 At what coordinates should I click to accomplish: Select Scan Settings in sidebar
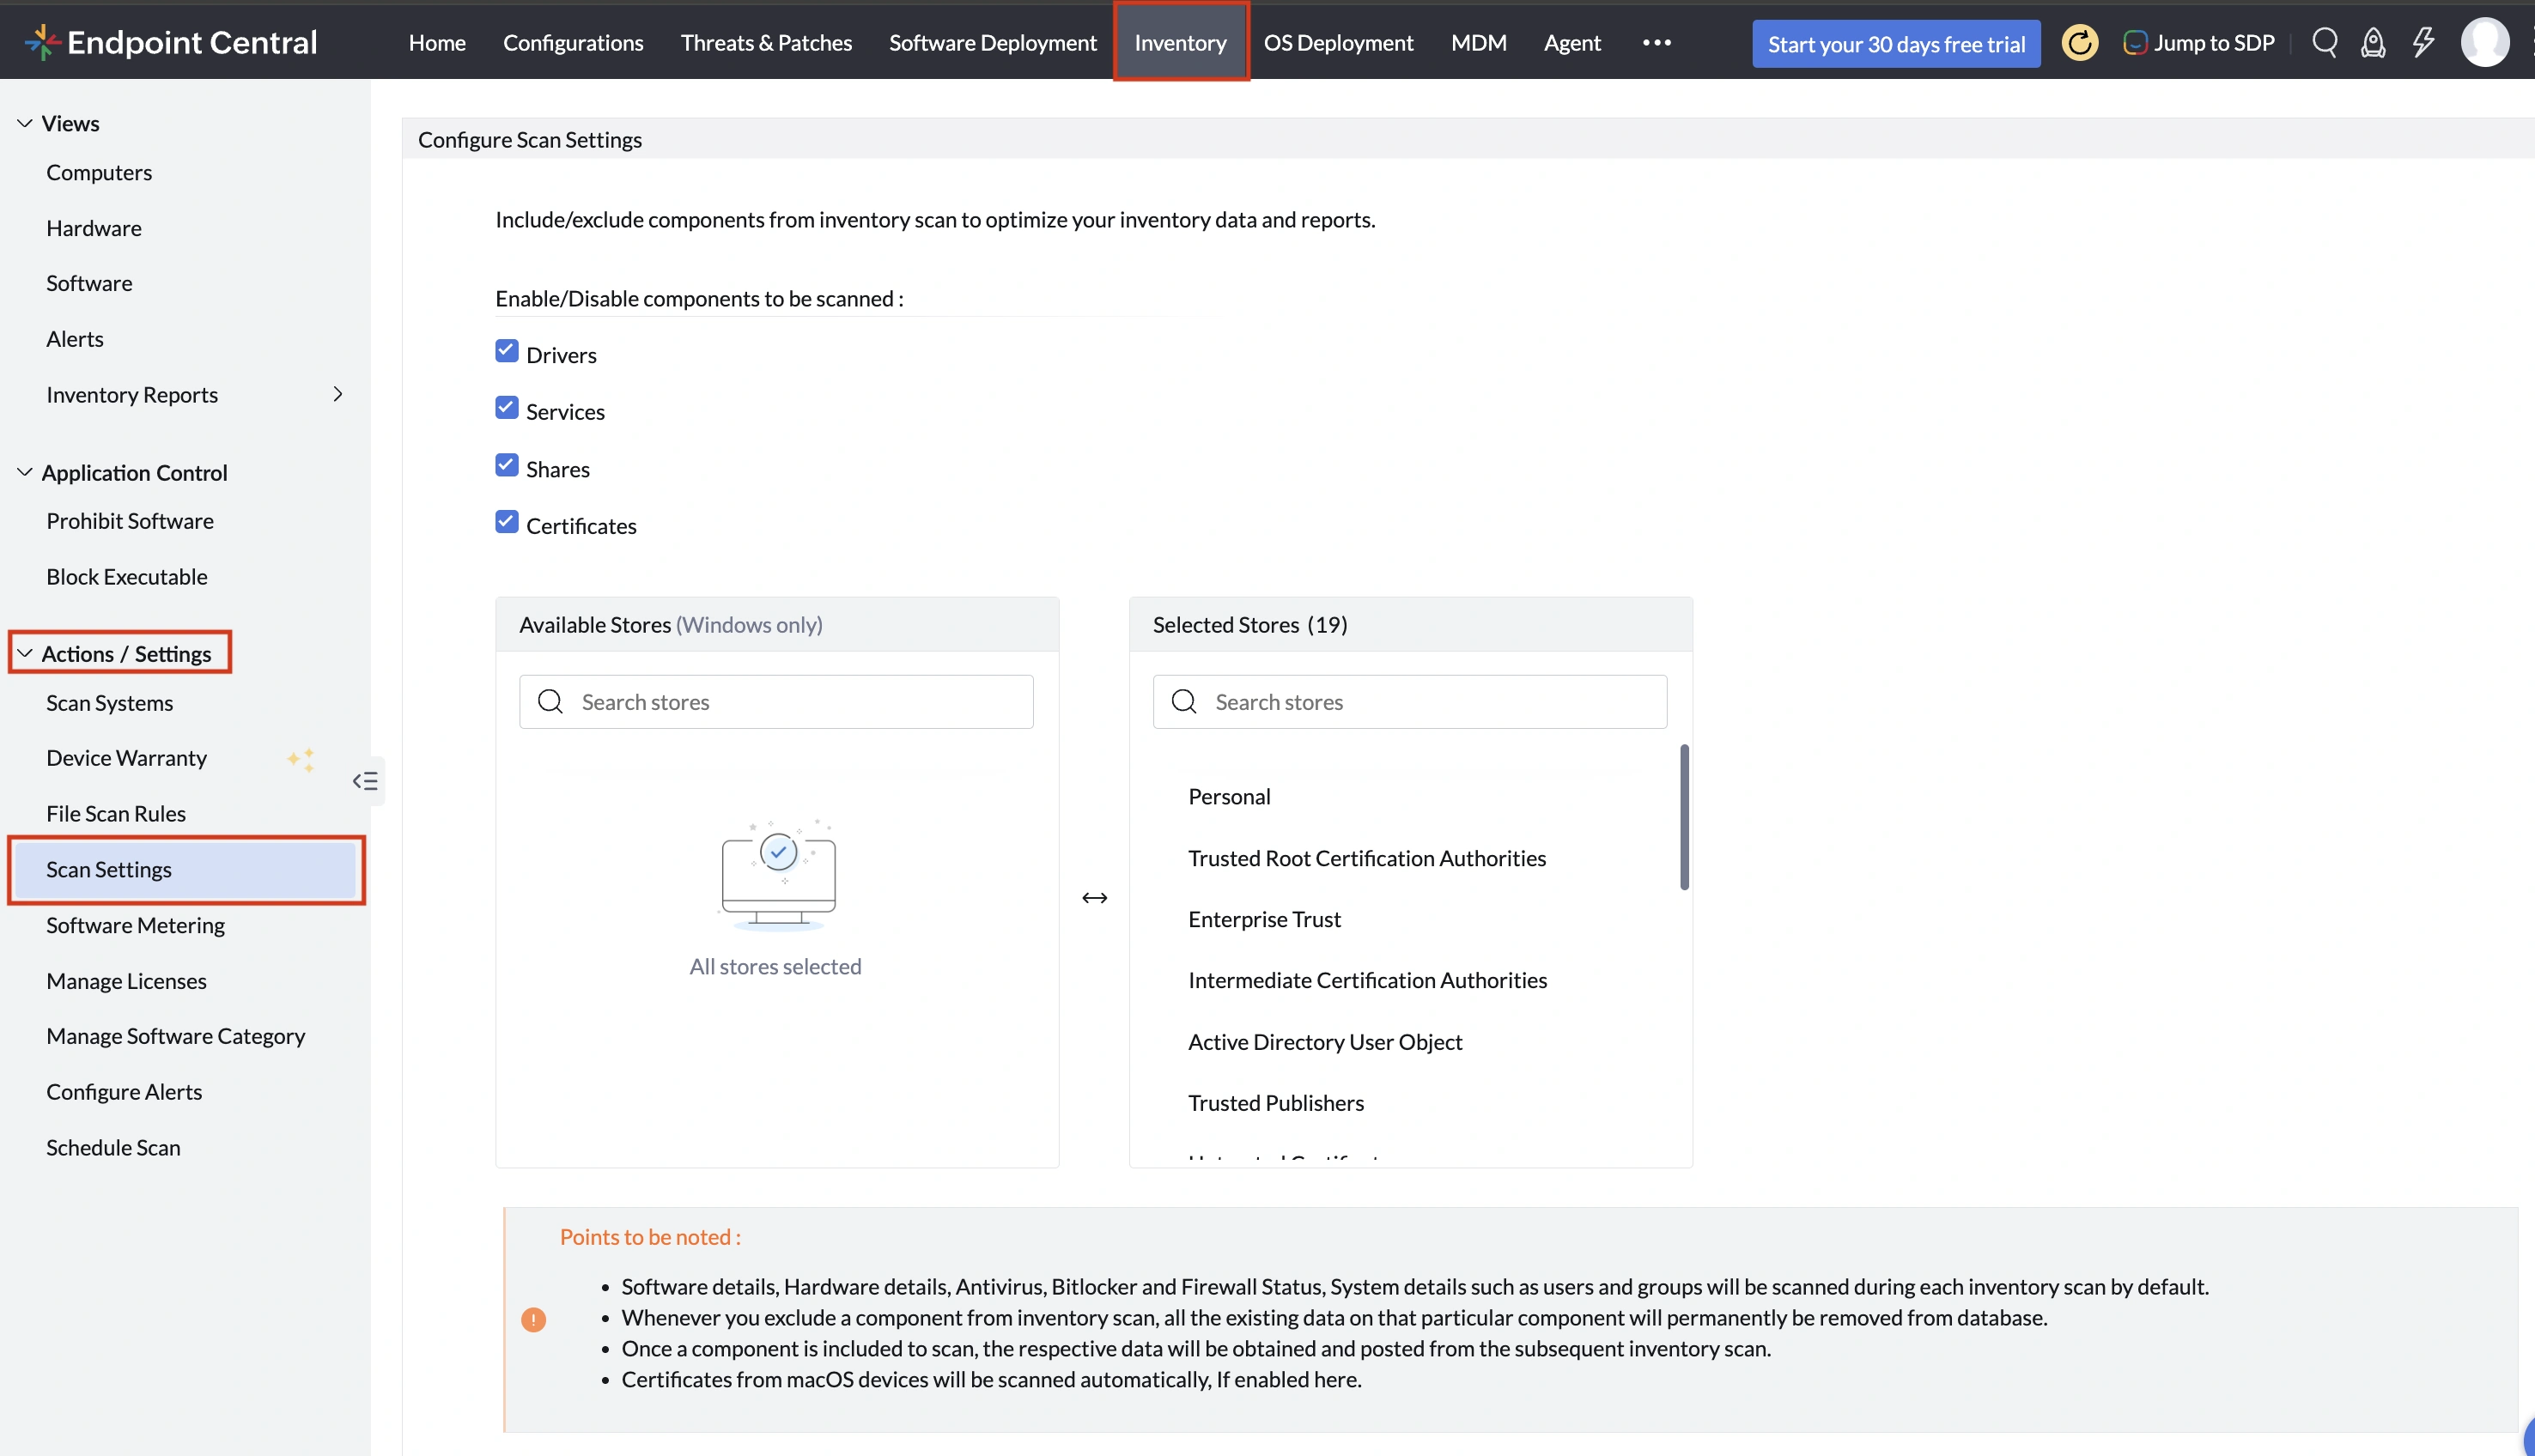(186, 870)
